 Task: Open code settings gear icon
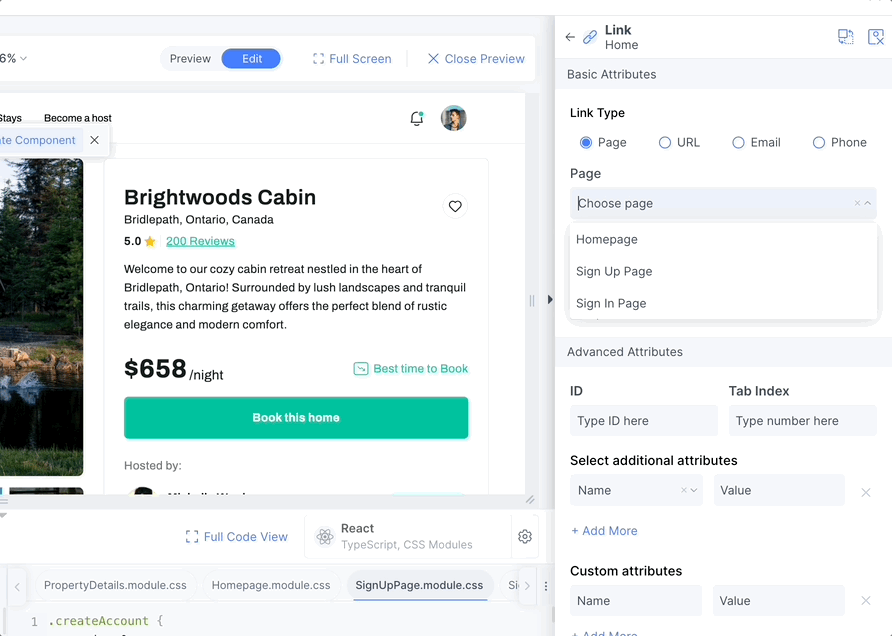point(525,536)
